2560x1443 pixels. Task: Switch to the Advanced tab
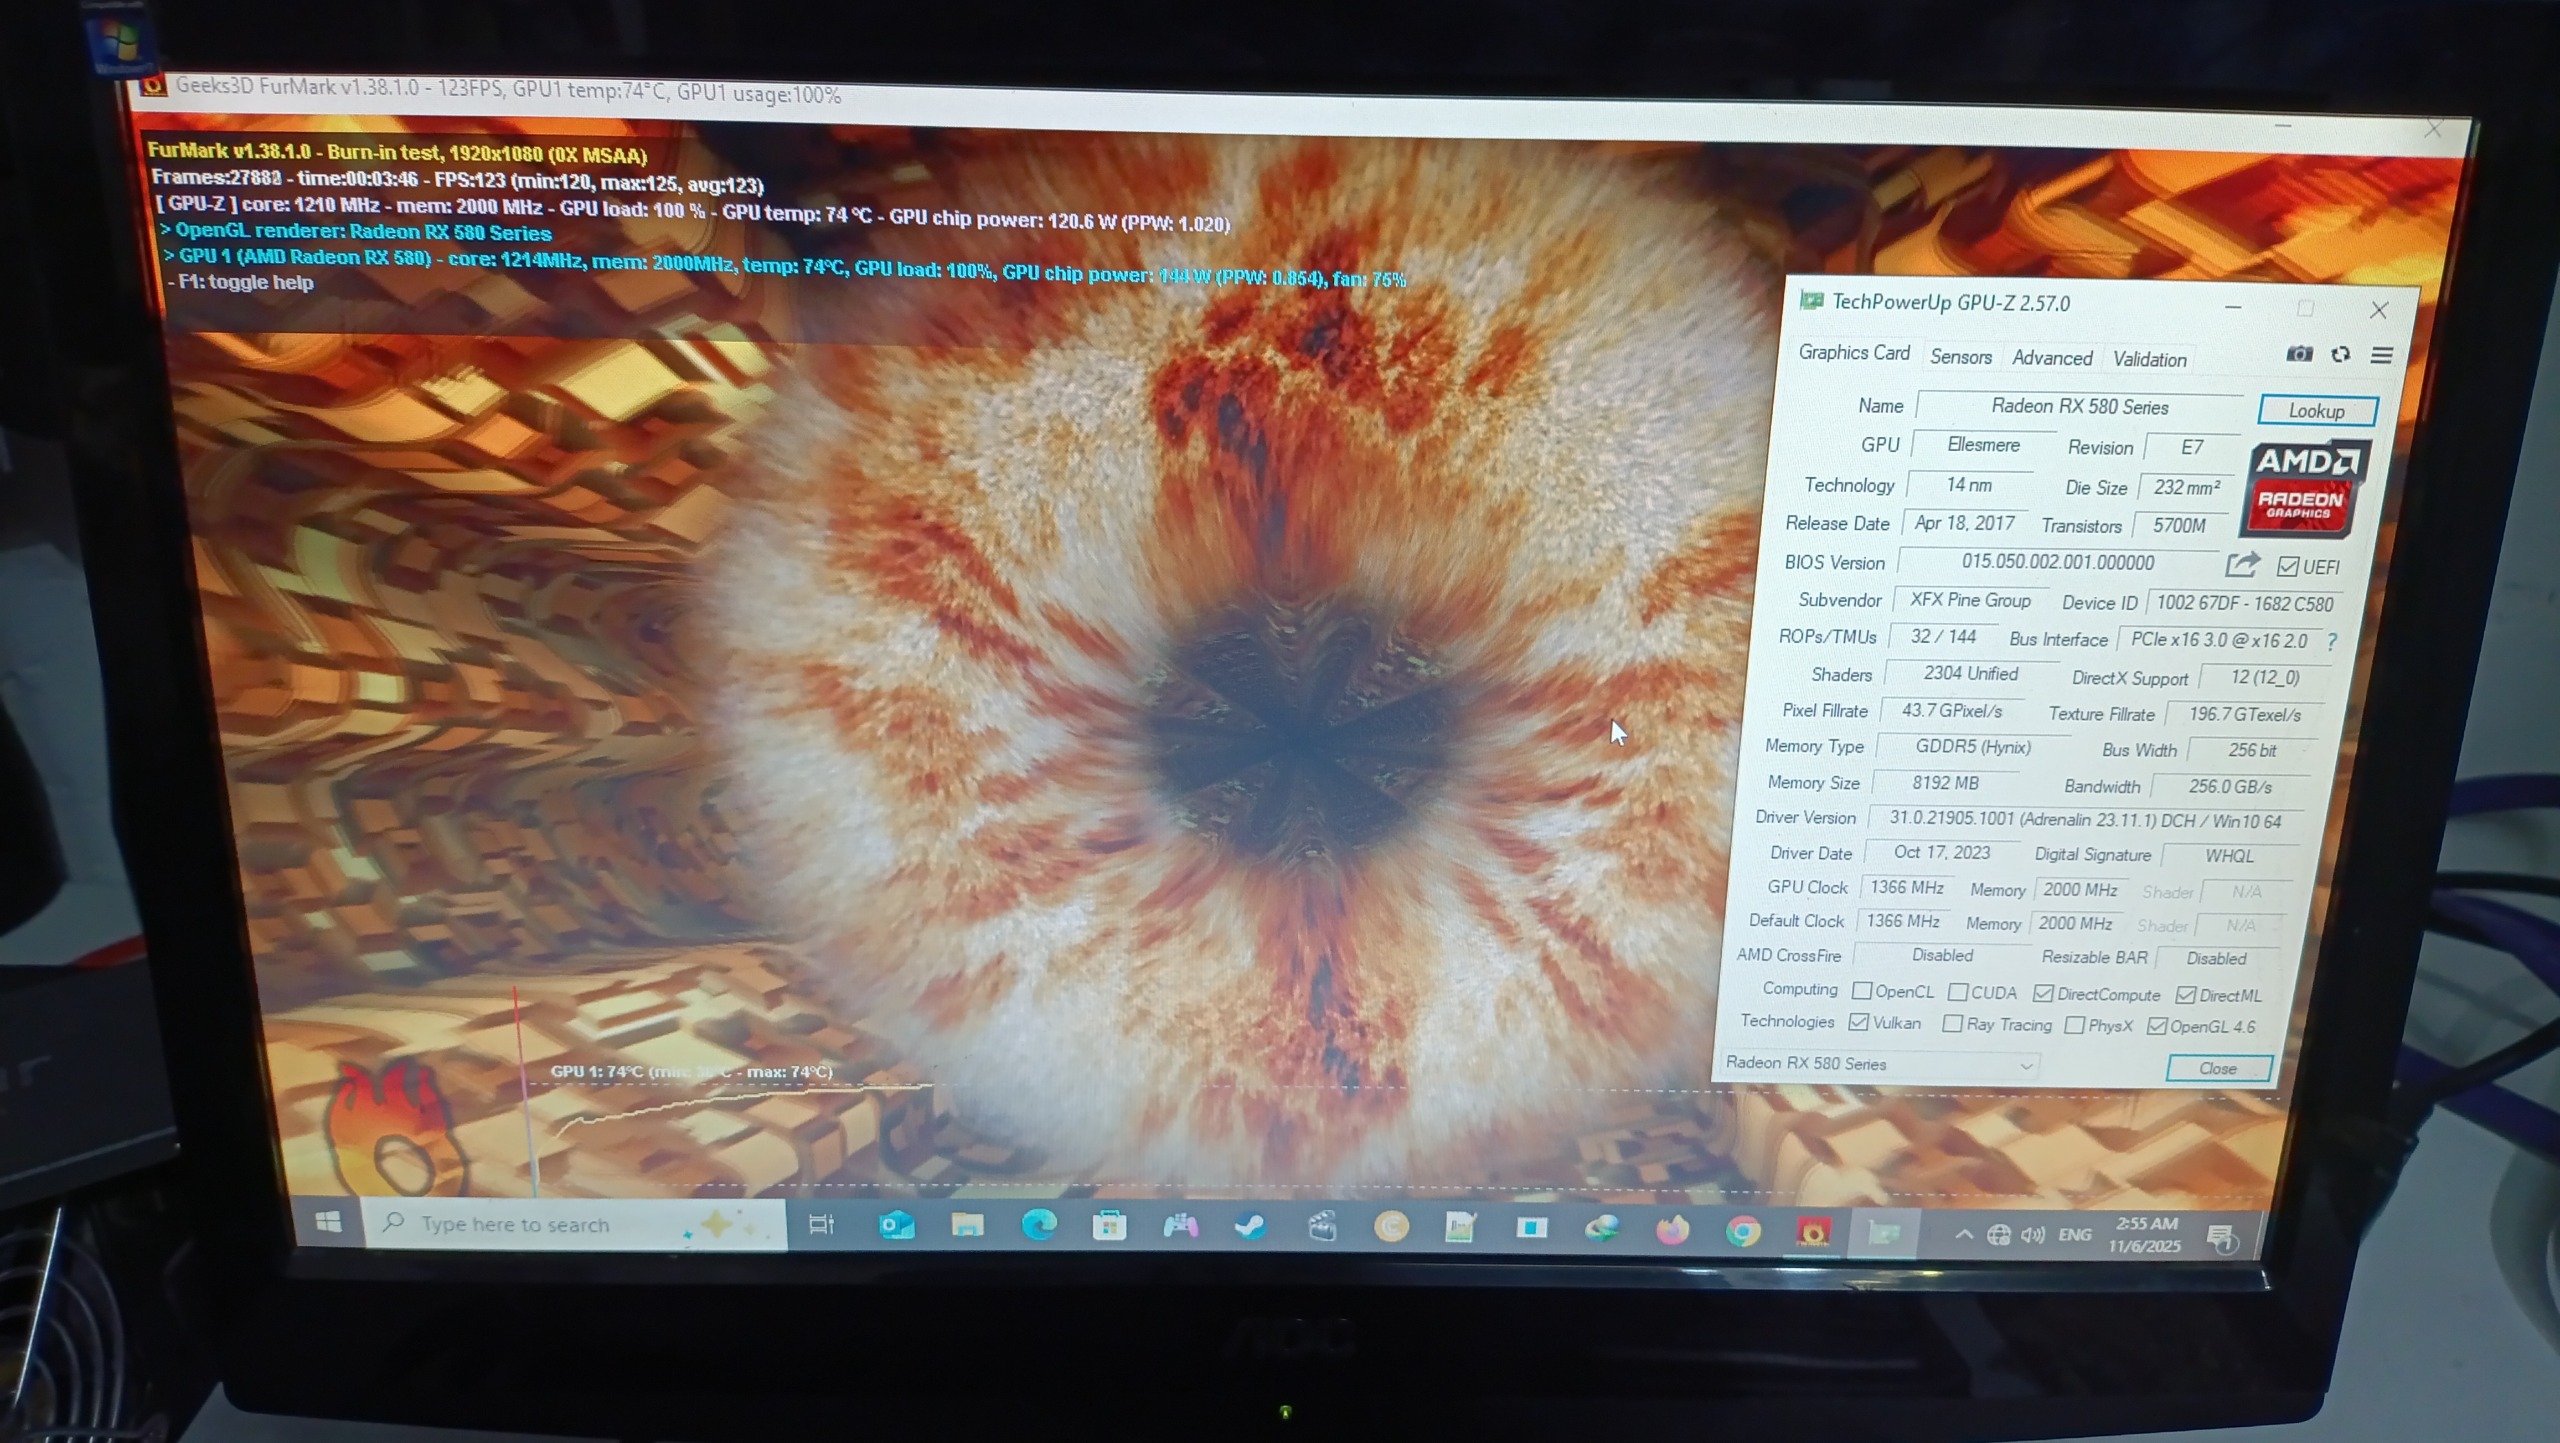(2051, 358)
